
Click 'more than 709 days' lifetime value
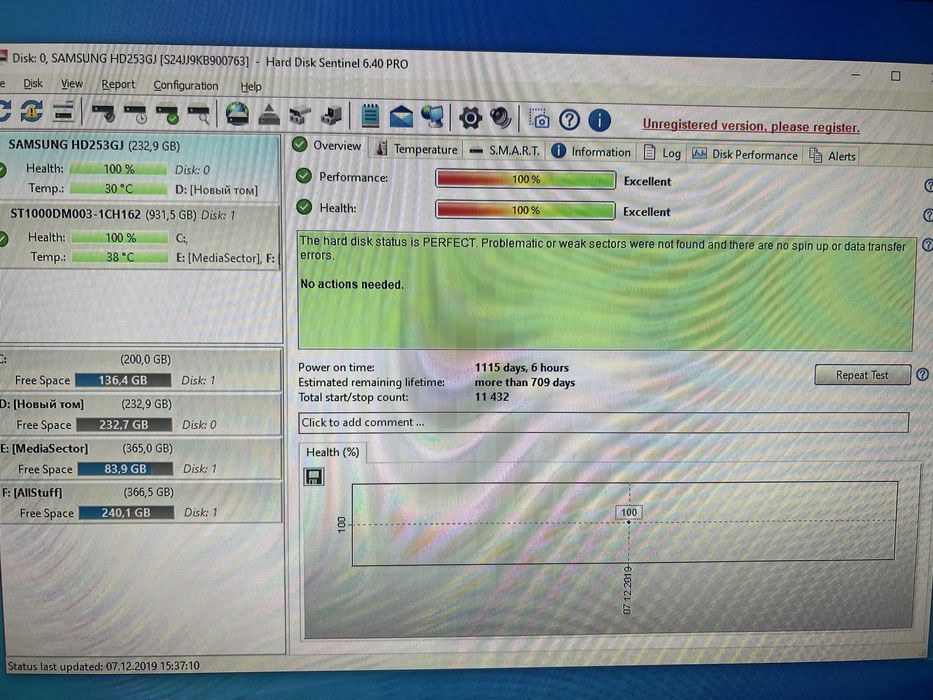click(525, 383)
